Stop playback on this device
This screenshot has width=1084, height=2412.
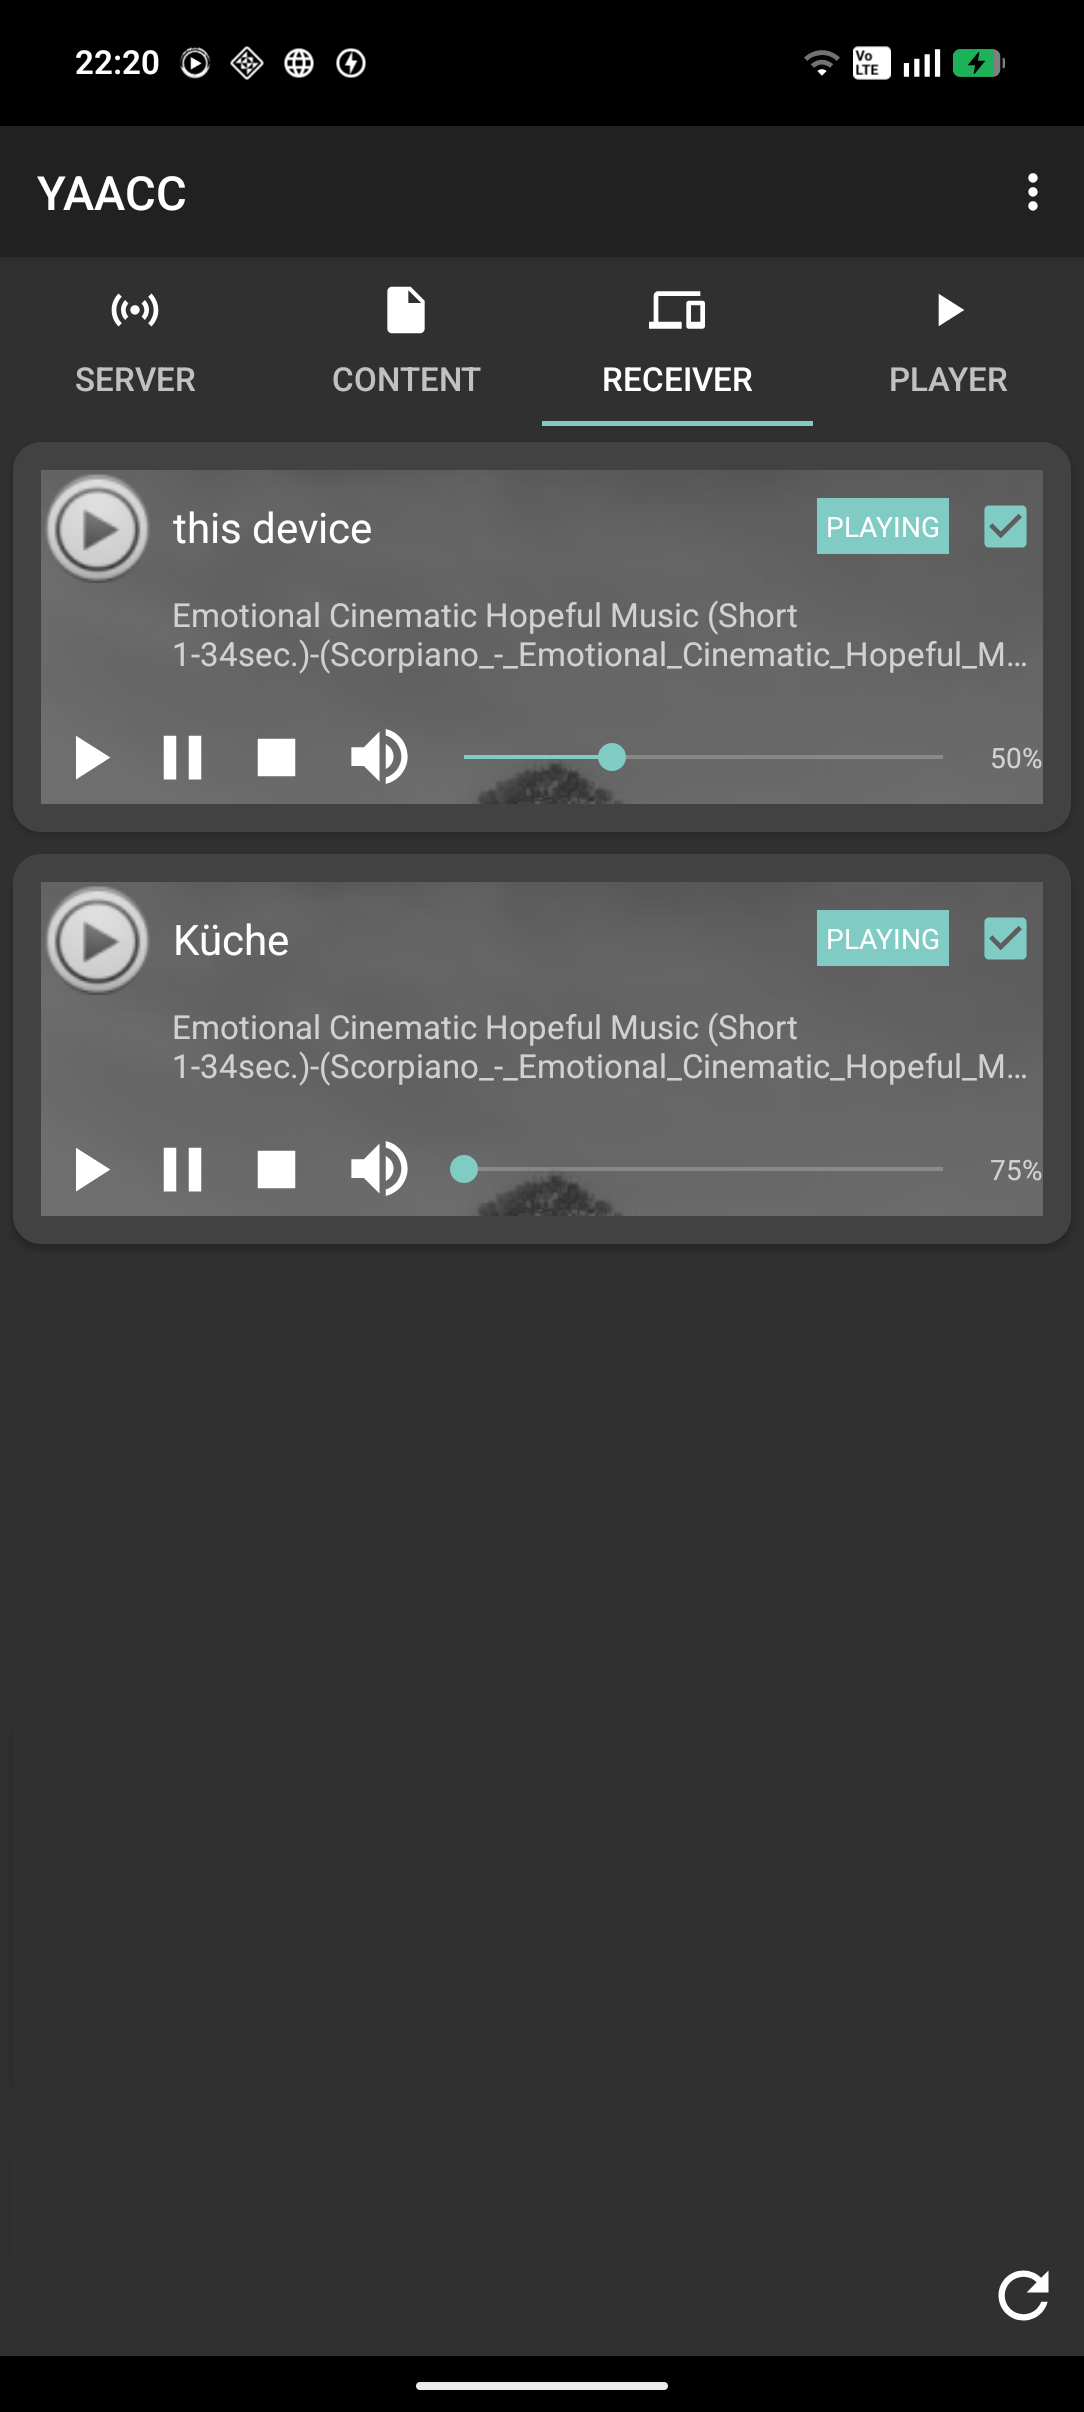tap(276, 757)
